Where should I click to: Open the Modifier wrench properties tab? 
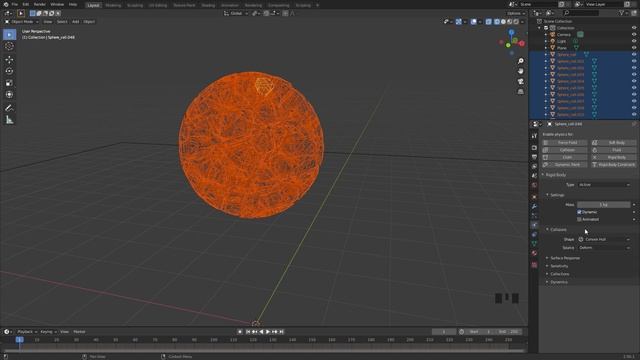(x=534, y=207)
